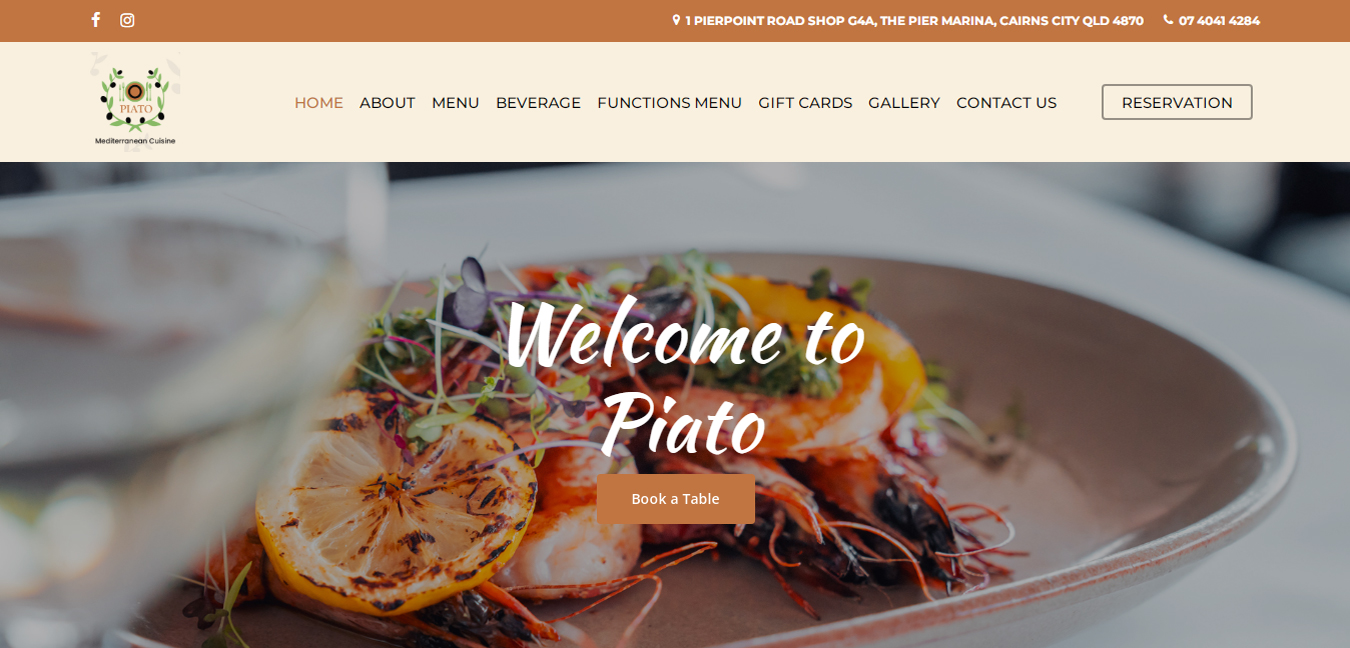This screenshot has height=648, width=1350.
Task: Select MENU in the navigation bar
Action: click(x=456, y=103)
